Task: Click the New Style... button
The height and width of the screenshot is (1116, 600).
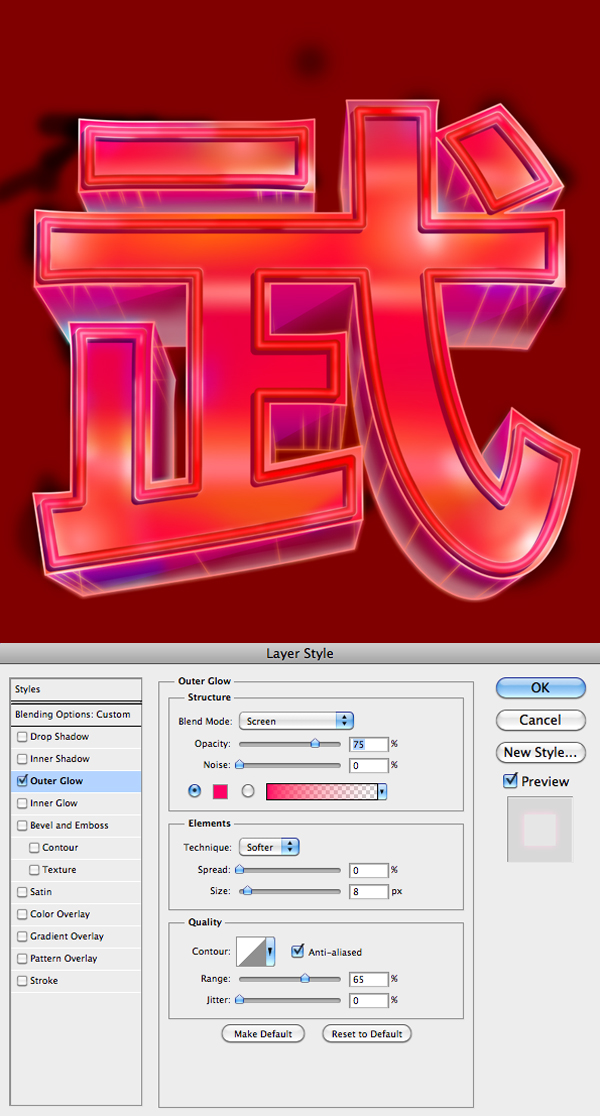Action: (540, 752)
